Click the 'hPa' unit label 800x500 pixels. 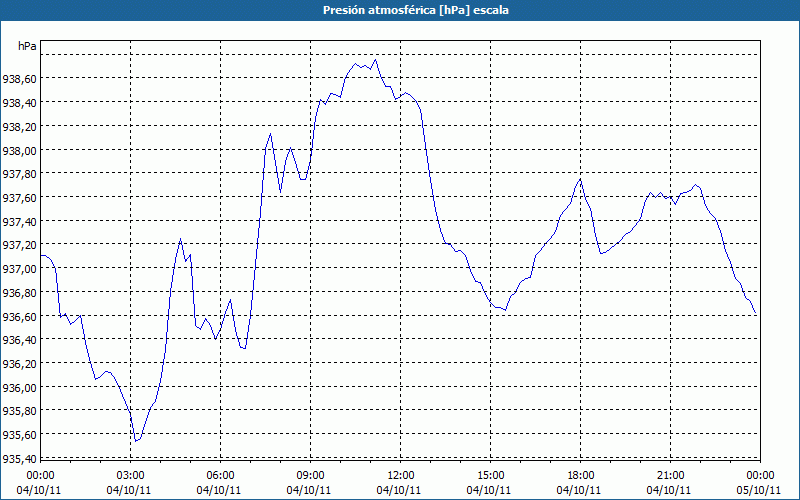click(27, 46)
